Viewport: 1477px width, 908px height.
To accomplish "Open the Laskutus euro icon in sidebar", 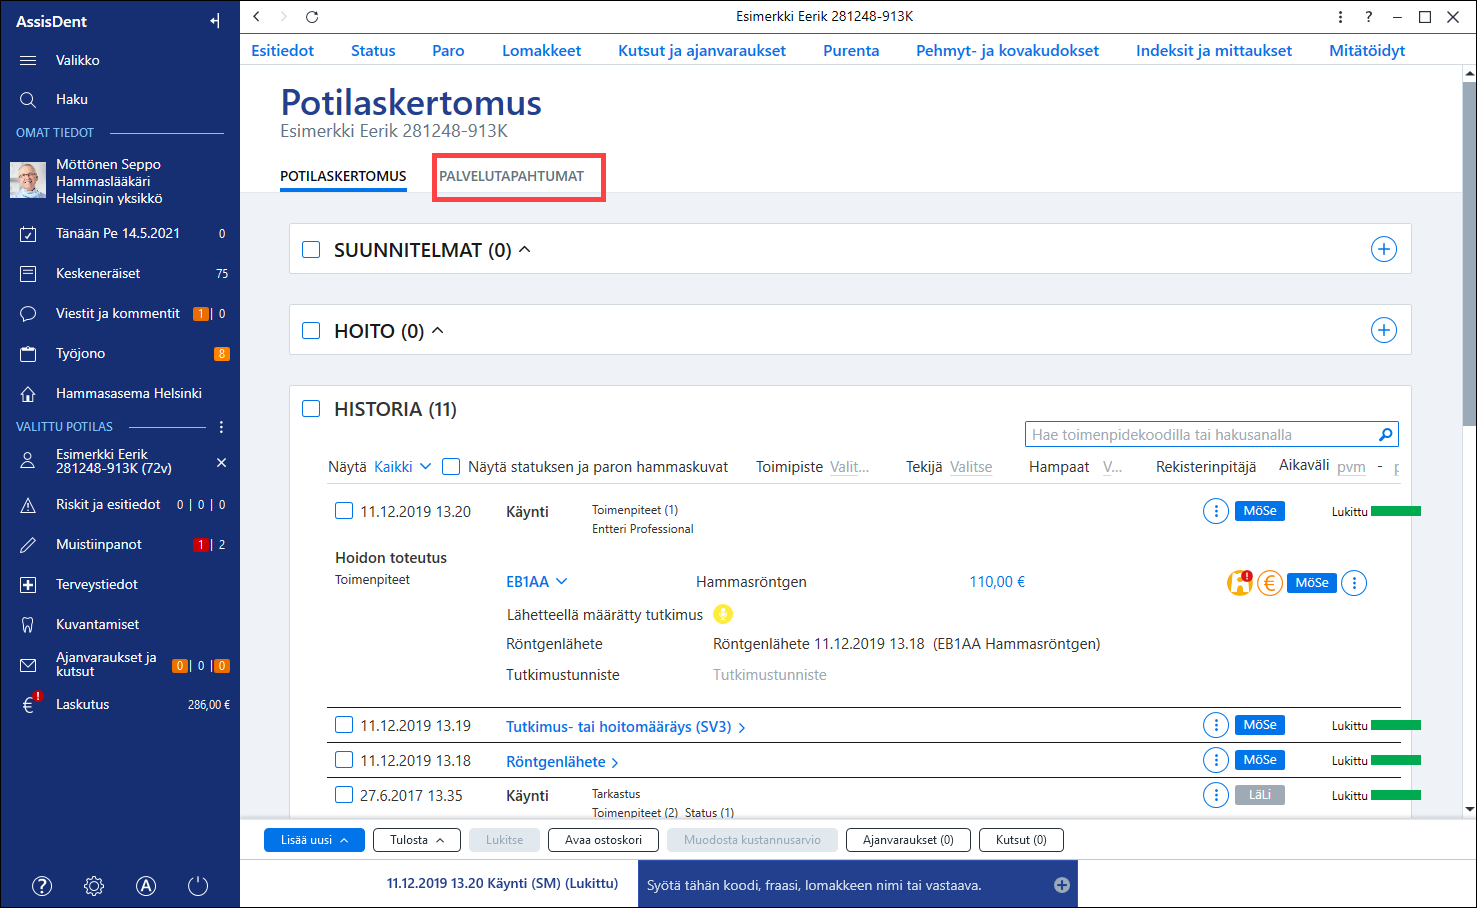I will tap(28, 704).
